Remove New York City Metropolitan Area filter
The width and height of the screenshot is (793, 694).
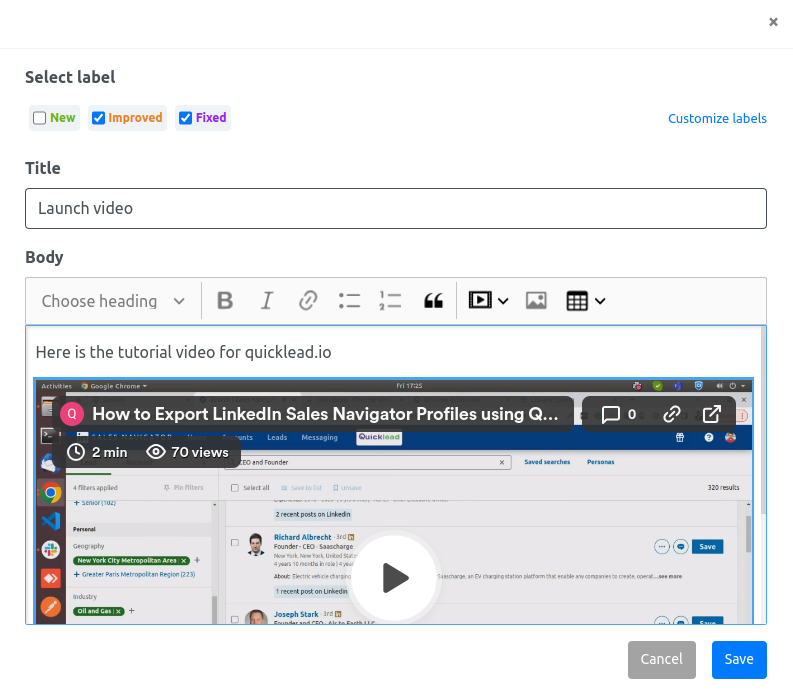(184, 560)
